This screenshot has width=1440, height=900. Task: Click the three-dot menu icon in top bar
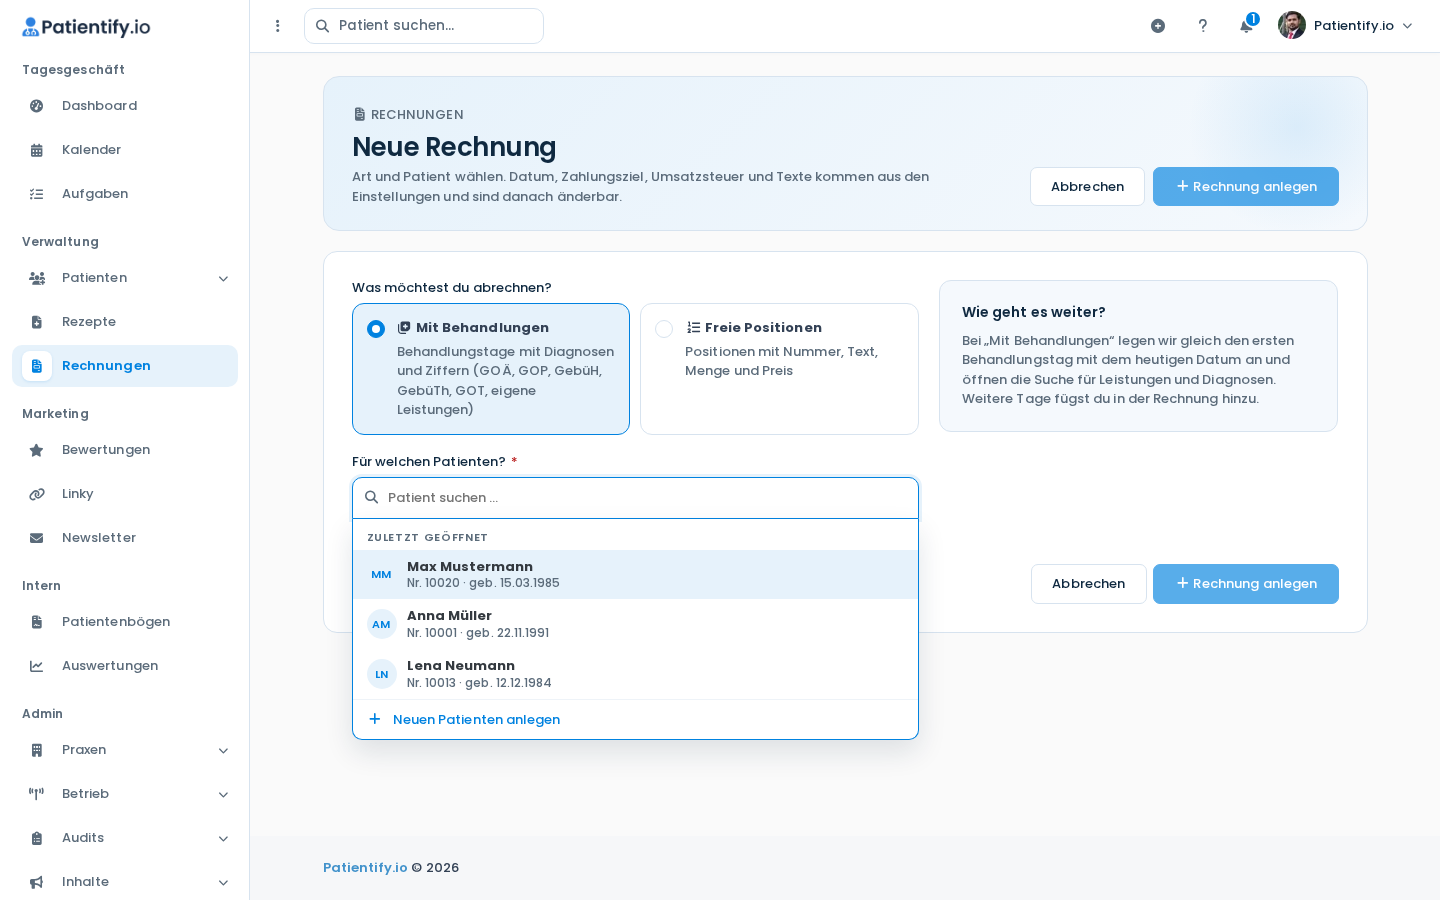278,26
